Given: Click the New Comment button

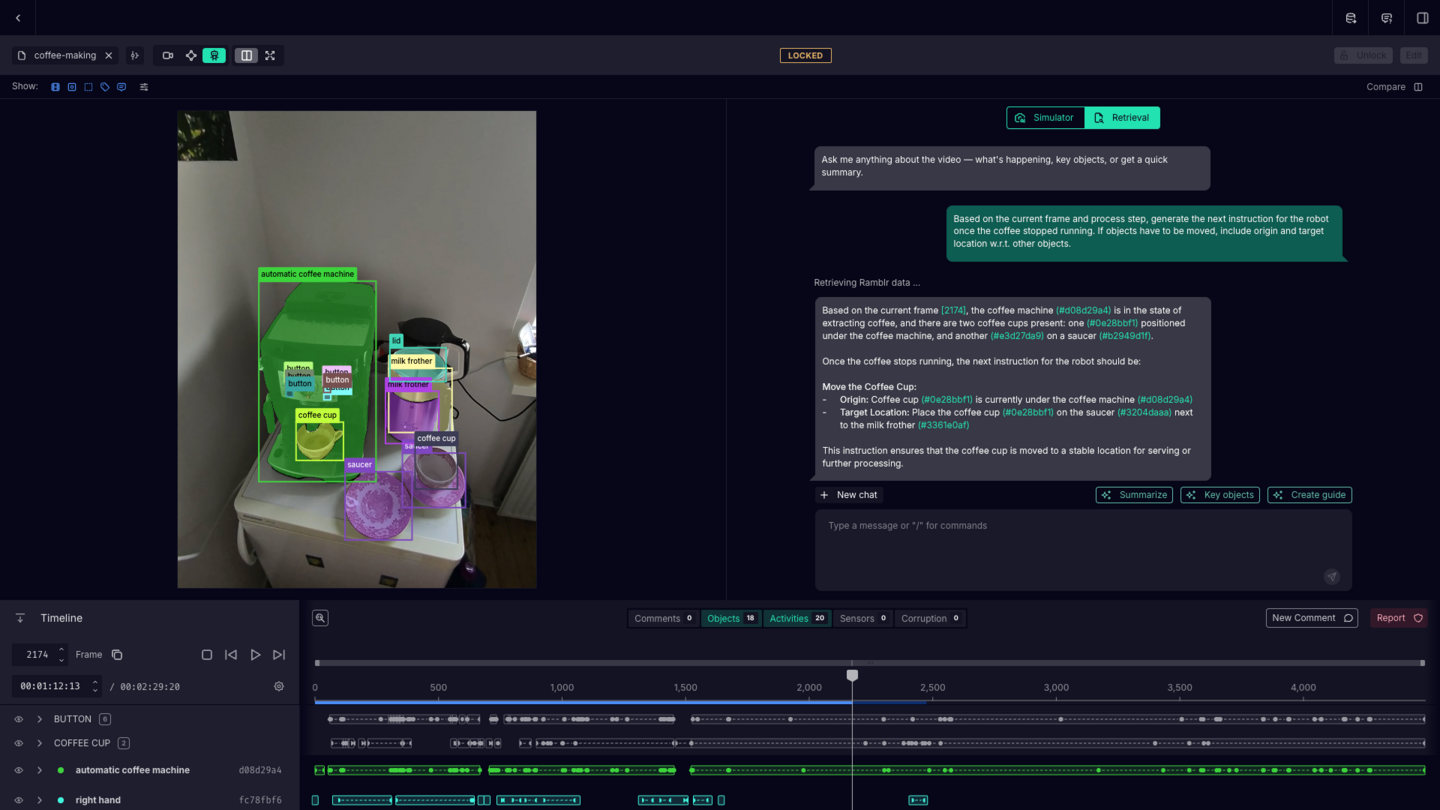Looking at the screenshot, I should [1311, 618].
